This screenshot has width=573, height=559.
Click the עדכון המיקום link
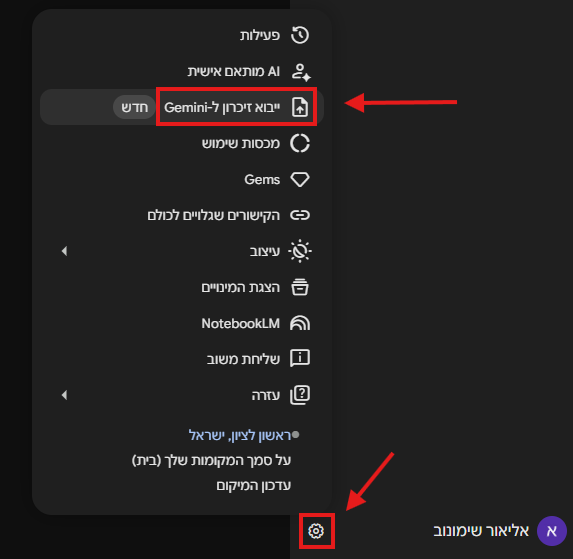pyautogui.click(x=254, y=486)
